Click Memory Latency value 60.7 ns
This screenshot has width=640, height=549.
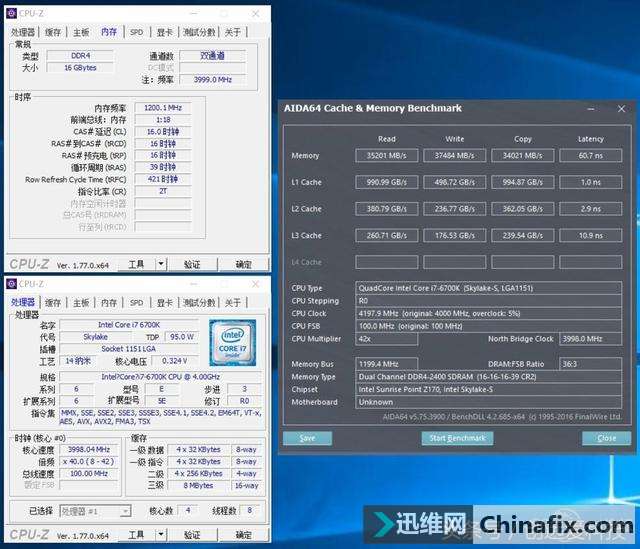pos(591,156)
